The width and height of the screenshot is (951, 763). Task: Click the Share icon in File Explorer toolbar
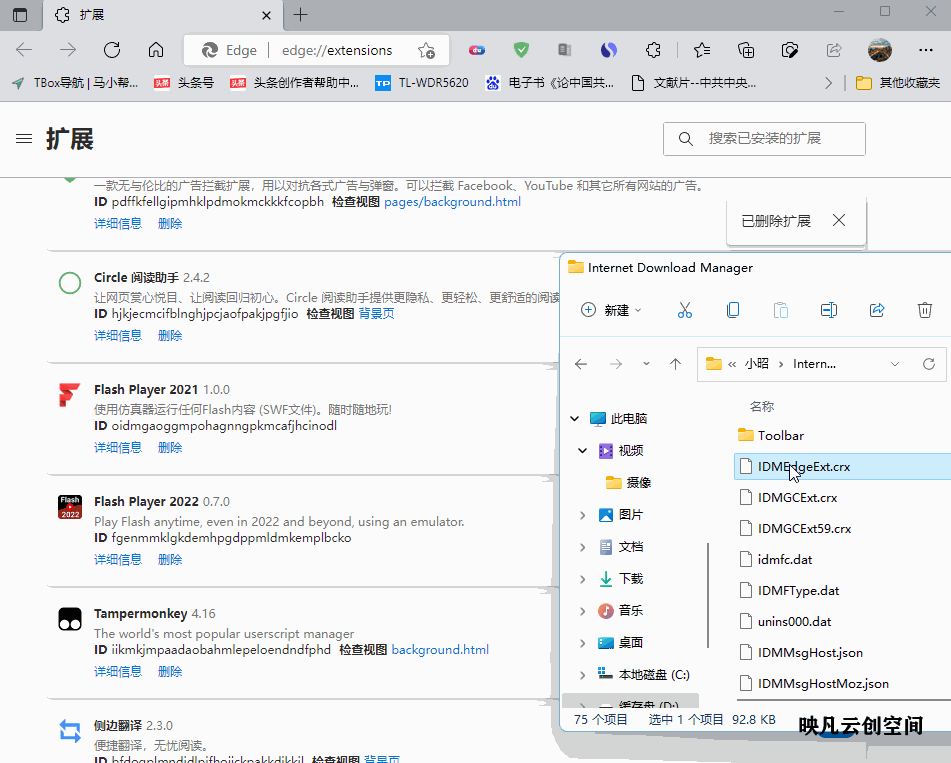click(877, 311)
